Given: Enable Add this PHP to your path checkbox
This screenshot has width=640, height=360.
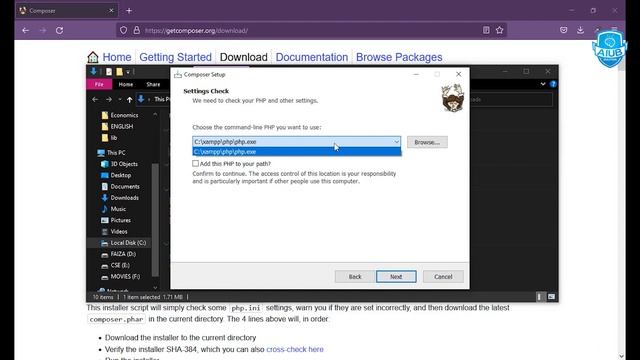Looking at the screenshot, I should point(196,163).
